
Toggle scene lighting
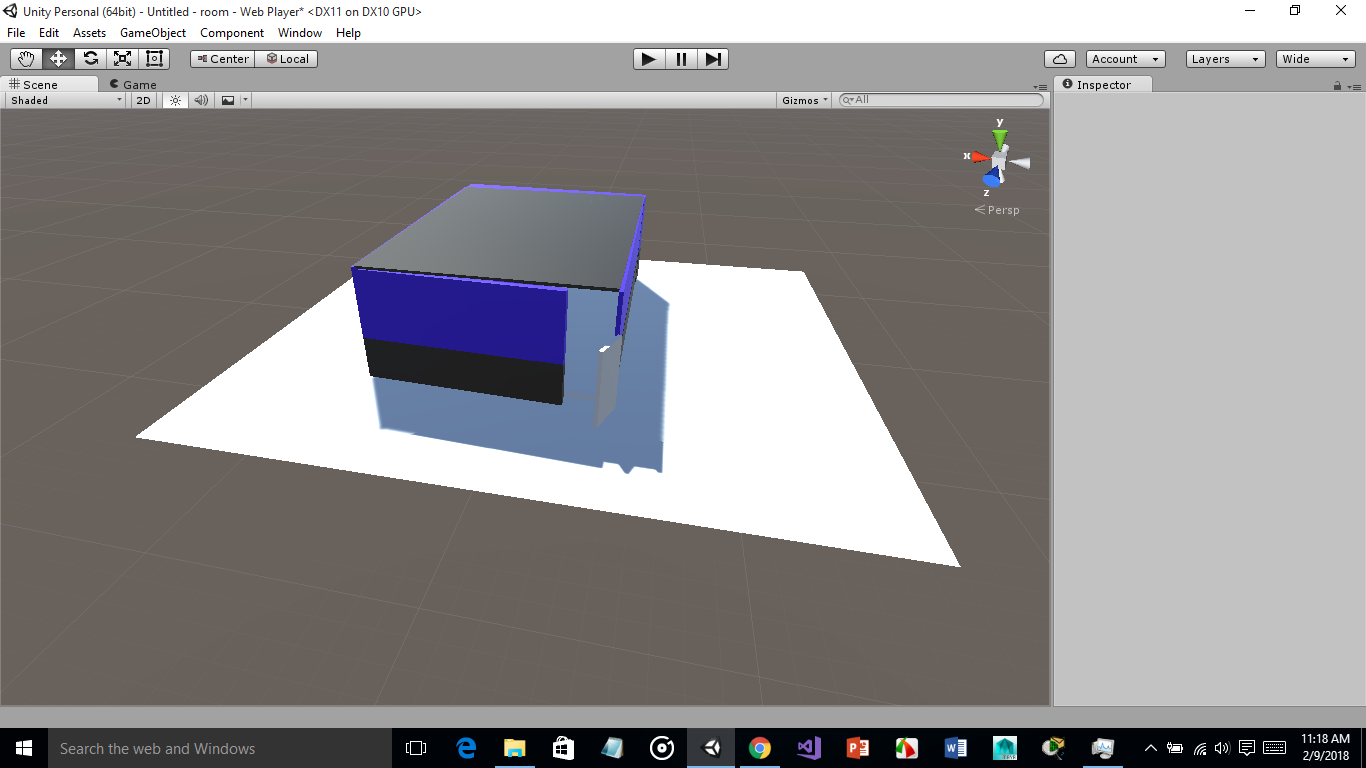(176, 100)
